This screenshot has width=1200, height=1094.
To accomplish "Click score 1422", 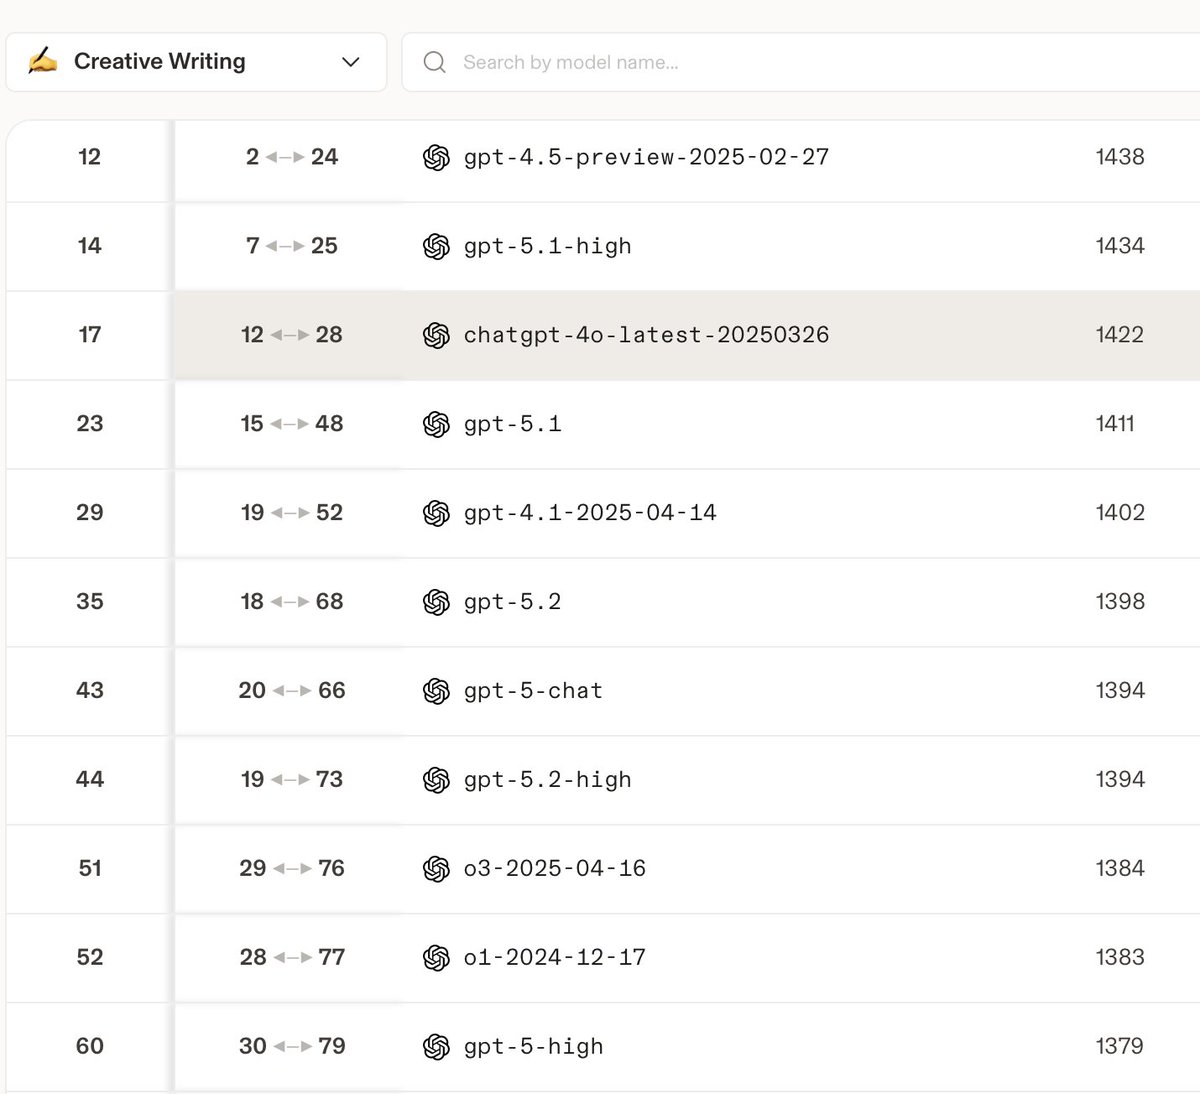I will (1120, 335).
